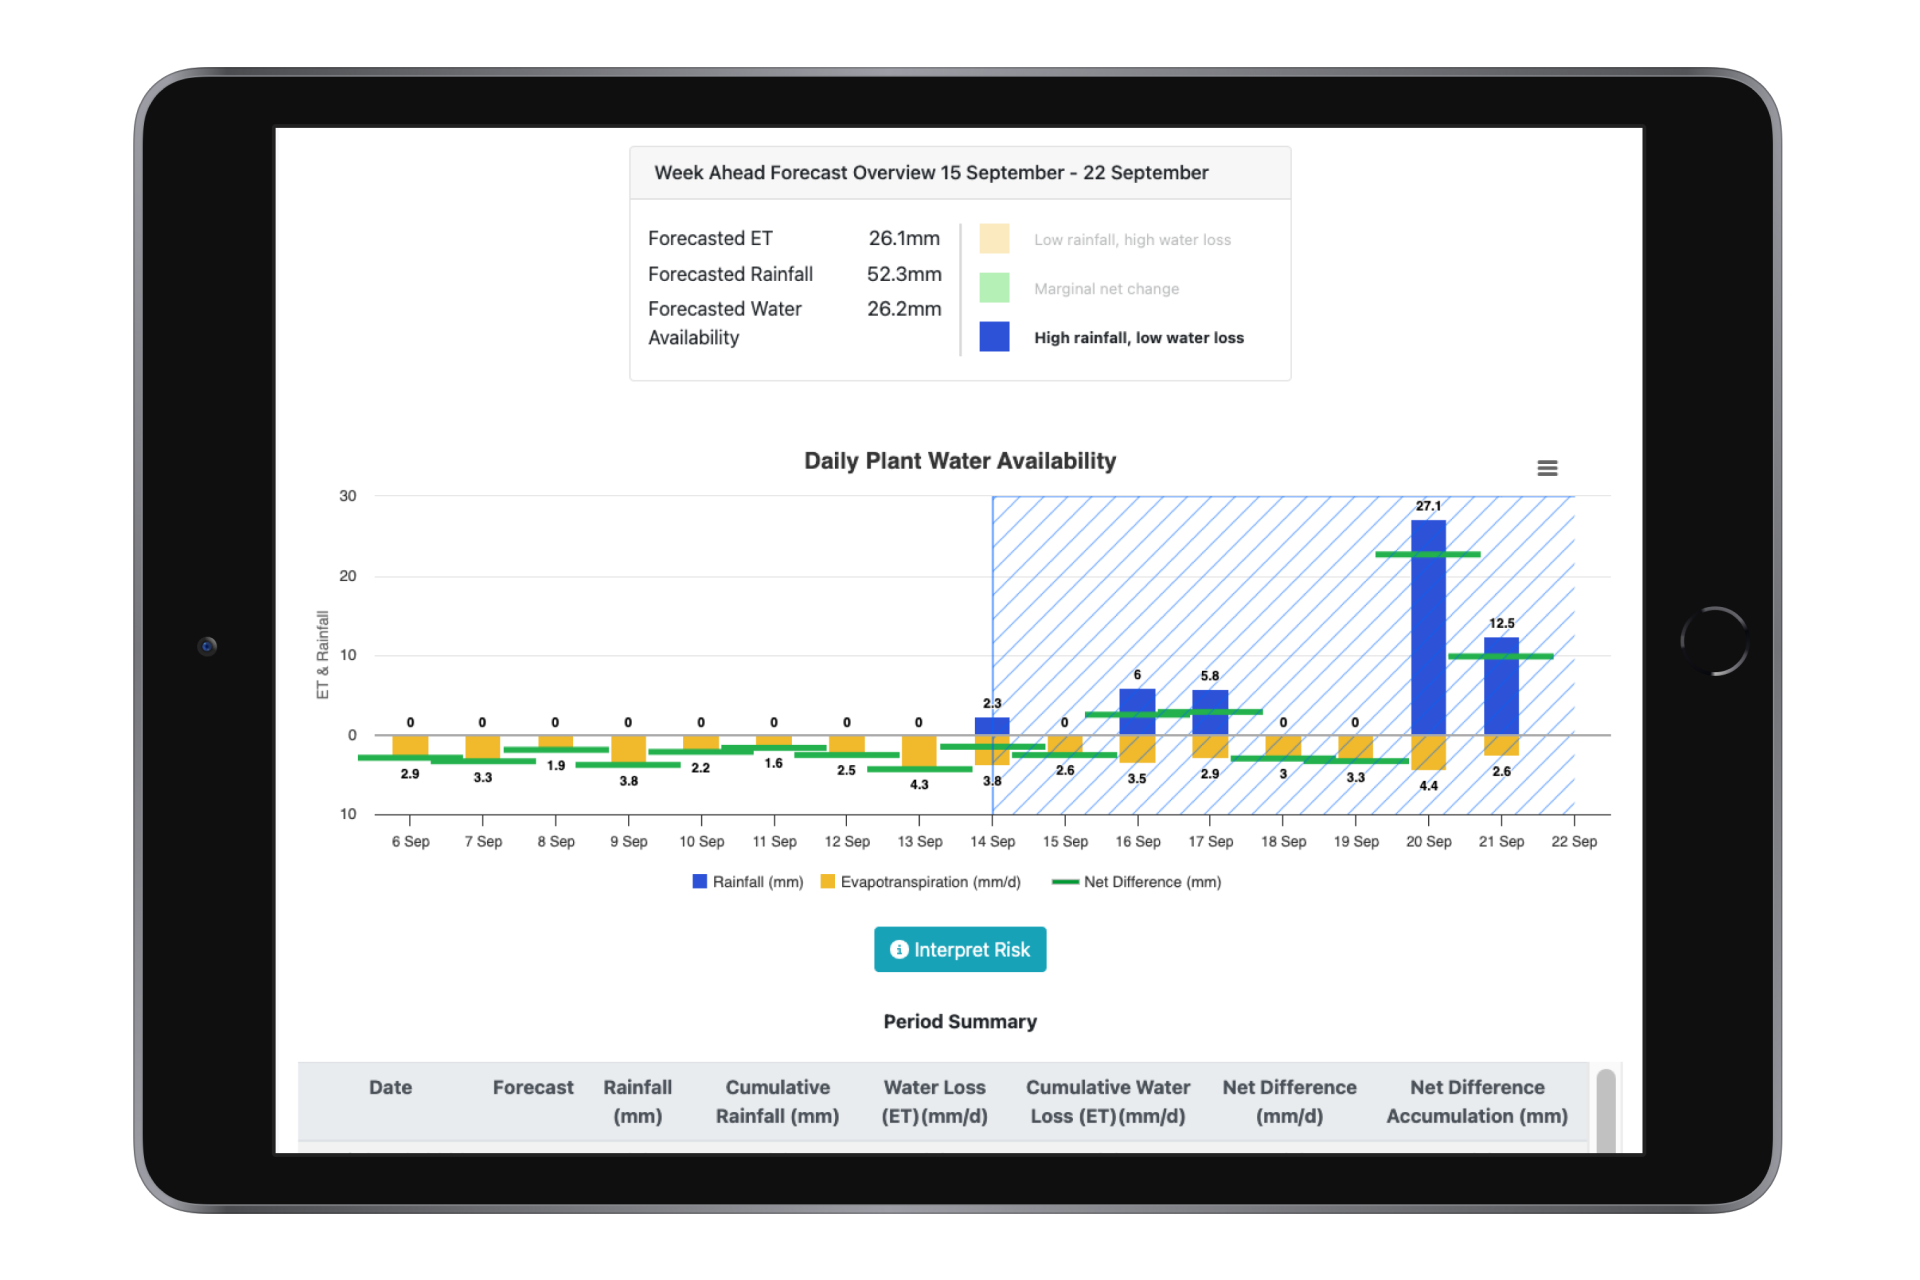Expand the chart menu to show download options
Viewport: 1920px width, 1280px height.
click(x=1547, y=467)
